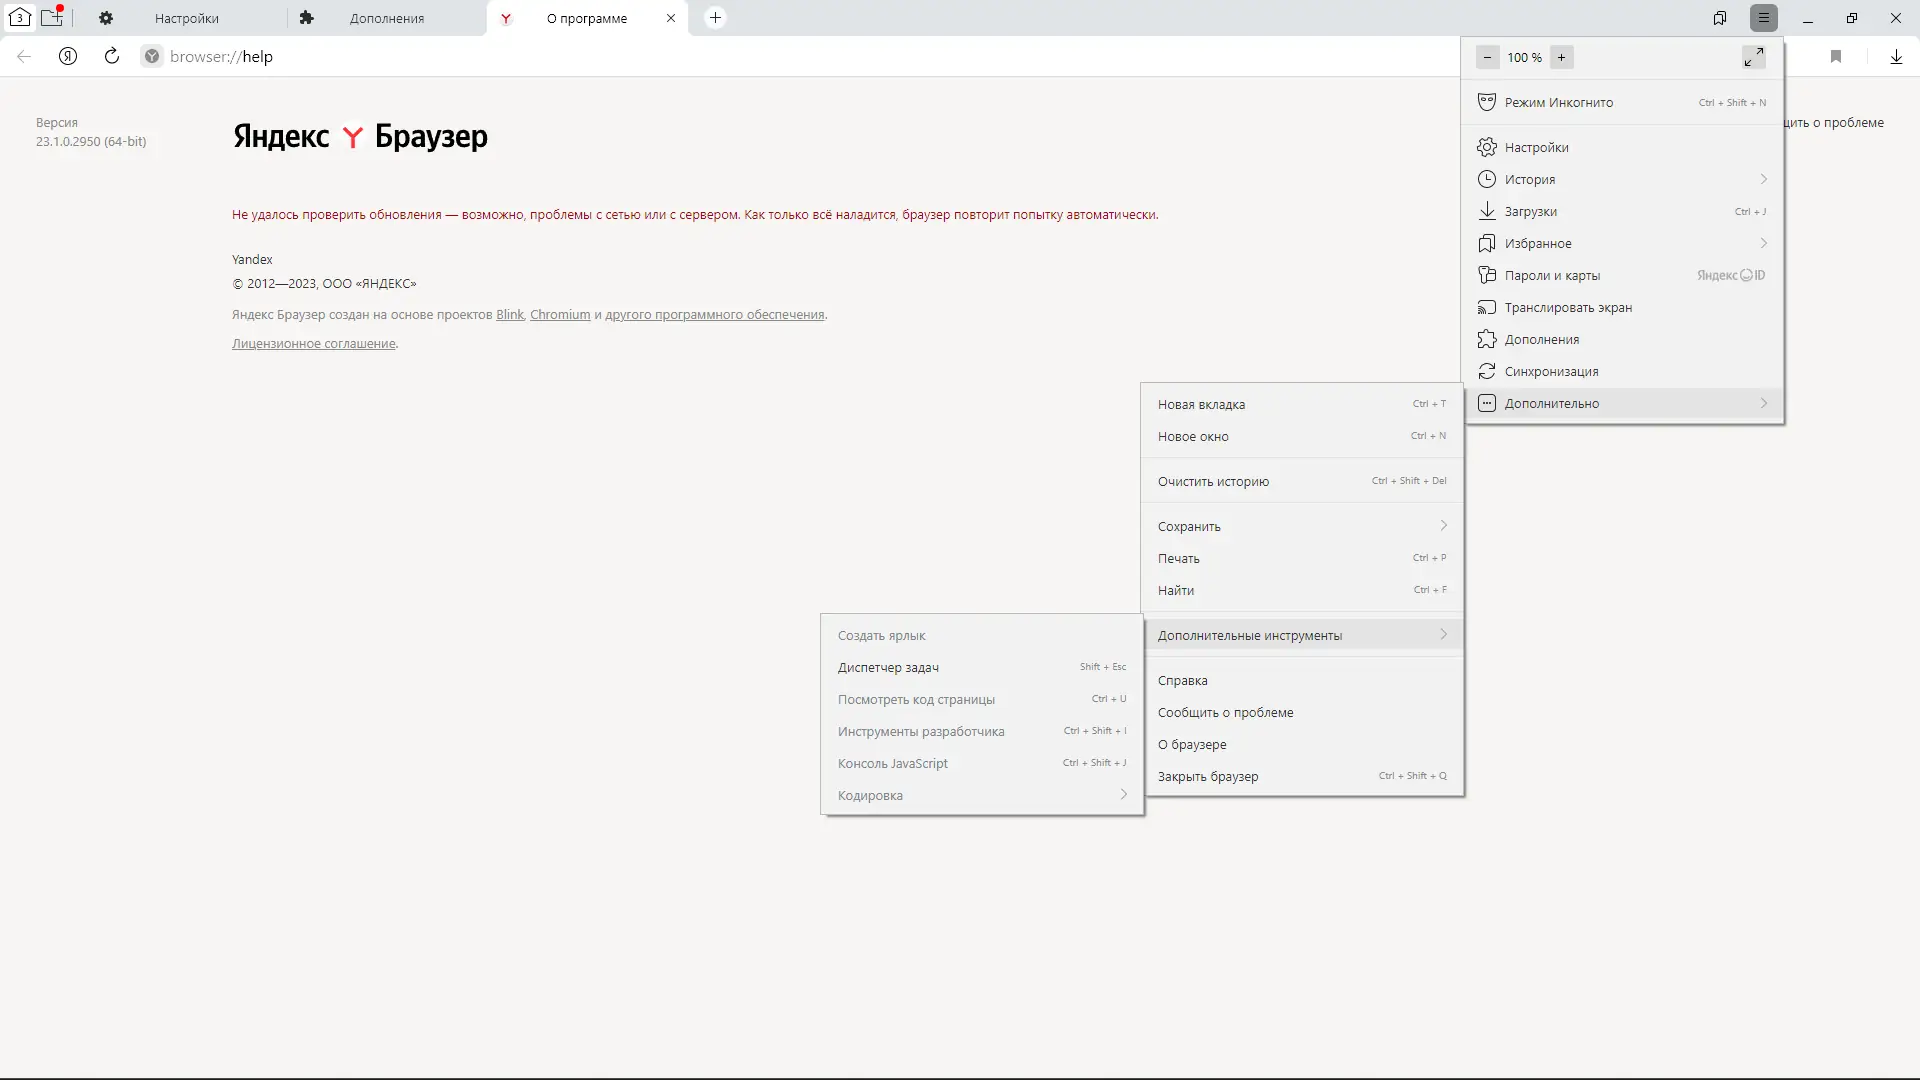Image resolution: width=1920 pixels, height=1080 pixels.
Task: Click the bookmark icon in address bar
Action: [x=1836, y=57]
